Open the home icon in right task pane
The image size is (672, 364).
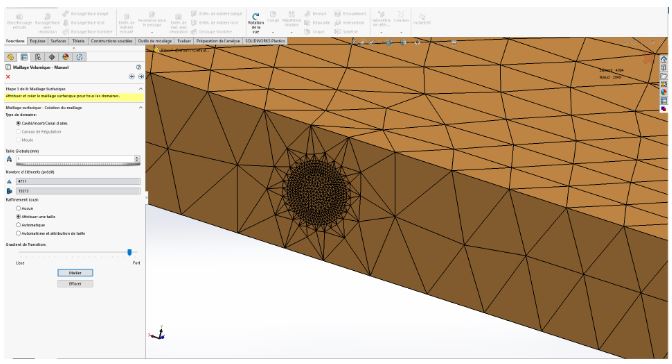pyautogui.click(x=663, y=59)
